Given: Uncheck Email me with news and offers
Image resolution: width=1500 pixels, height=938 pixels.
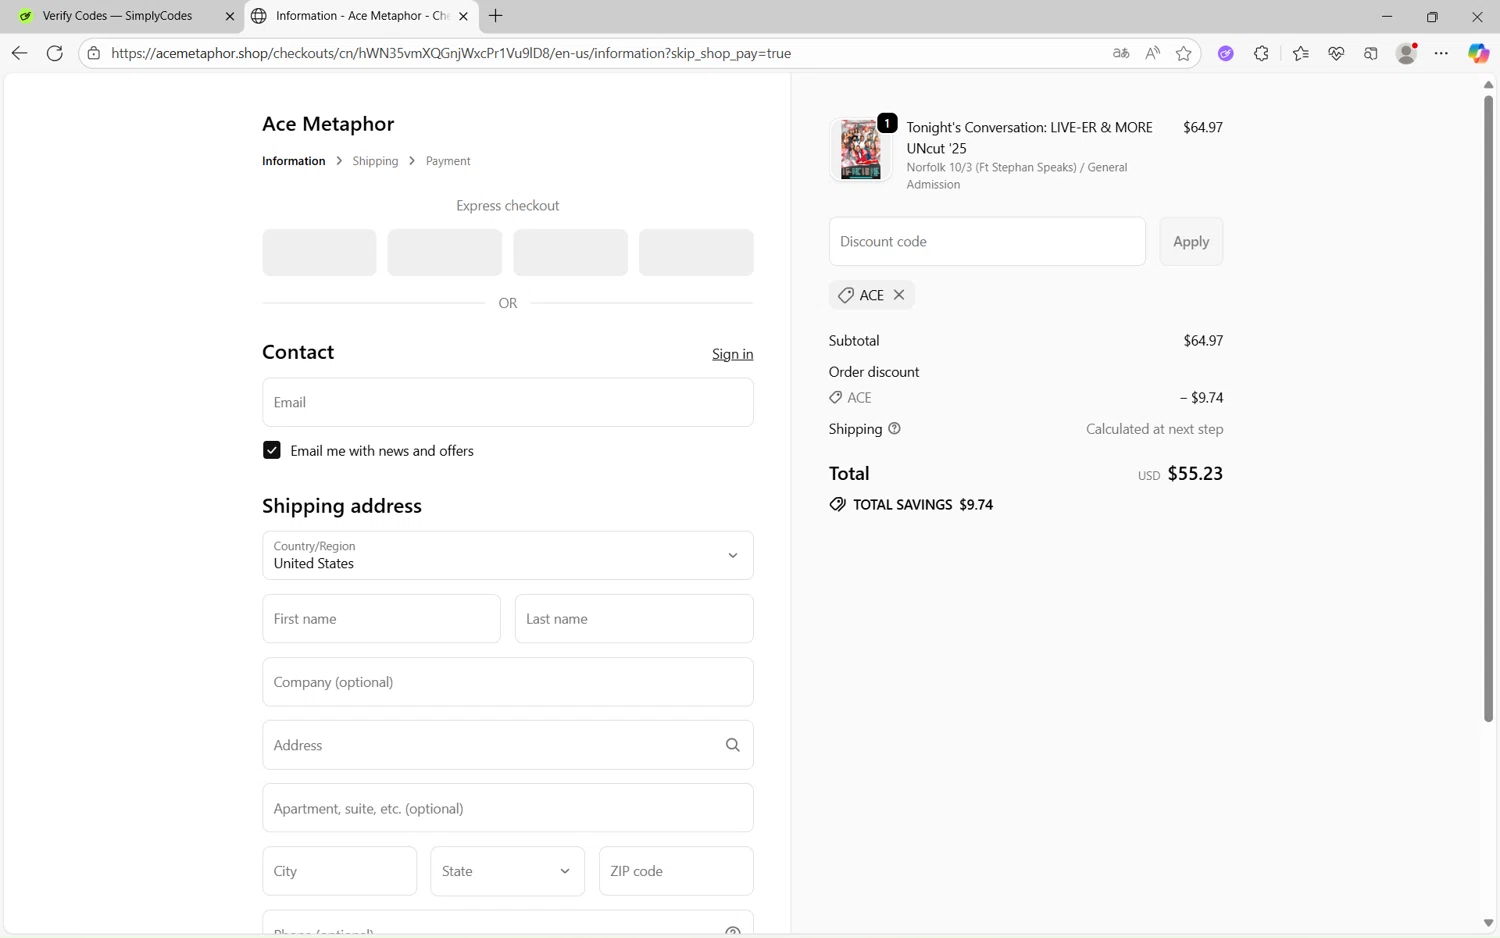Looking at the screenshot, I should pos(272,450).
